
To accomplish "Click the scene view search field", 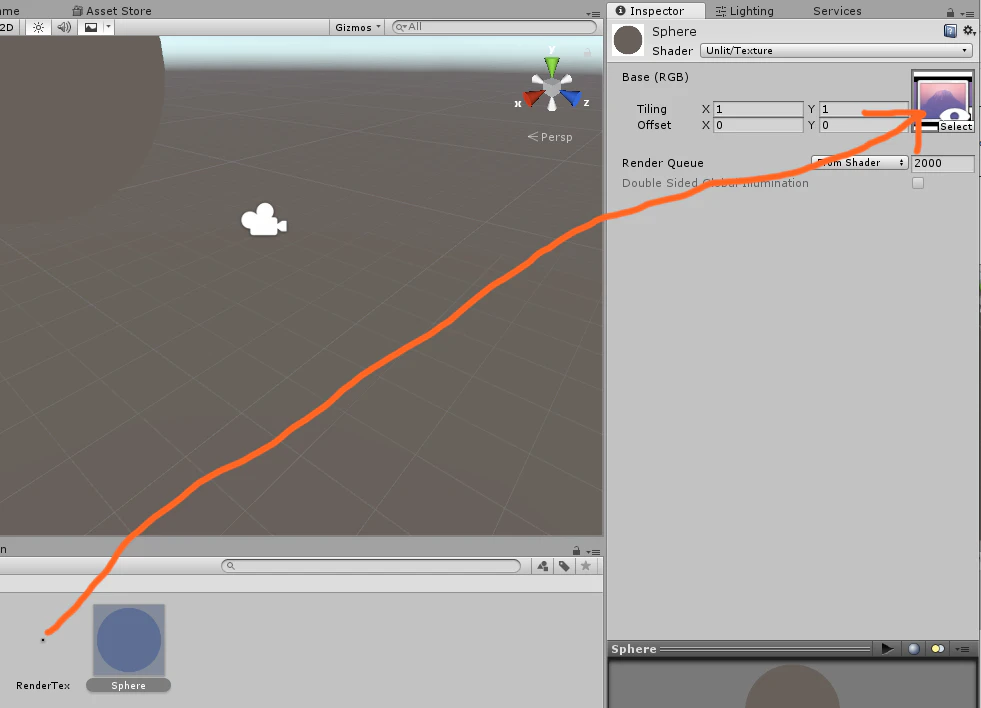I will tap(494, 27).
